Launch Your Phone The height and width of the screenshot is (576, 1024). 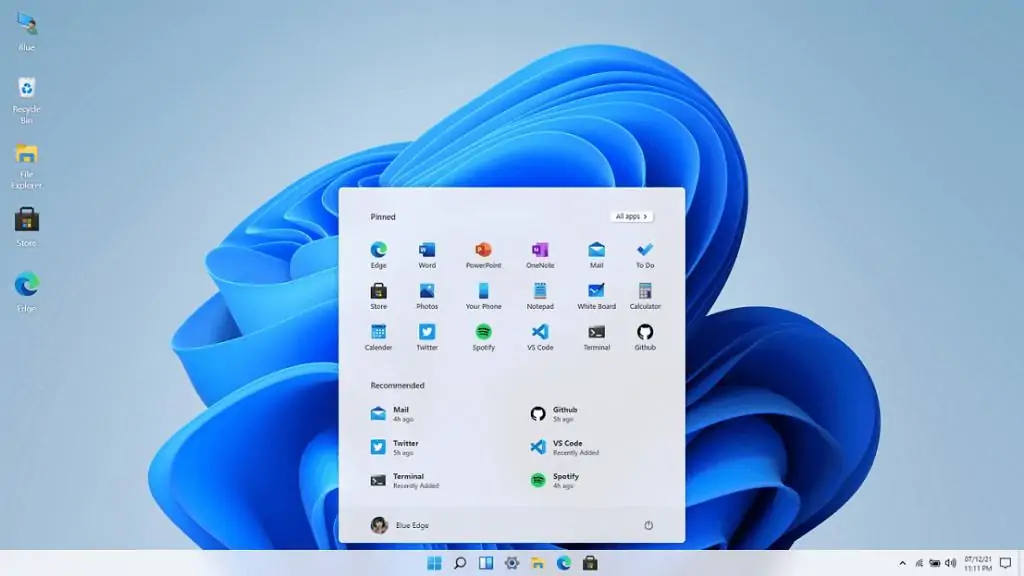point(483,295)
